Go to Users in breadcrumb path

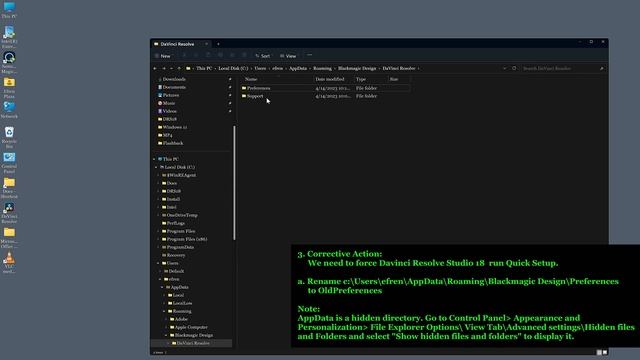point(260,69)
